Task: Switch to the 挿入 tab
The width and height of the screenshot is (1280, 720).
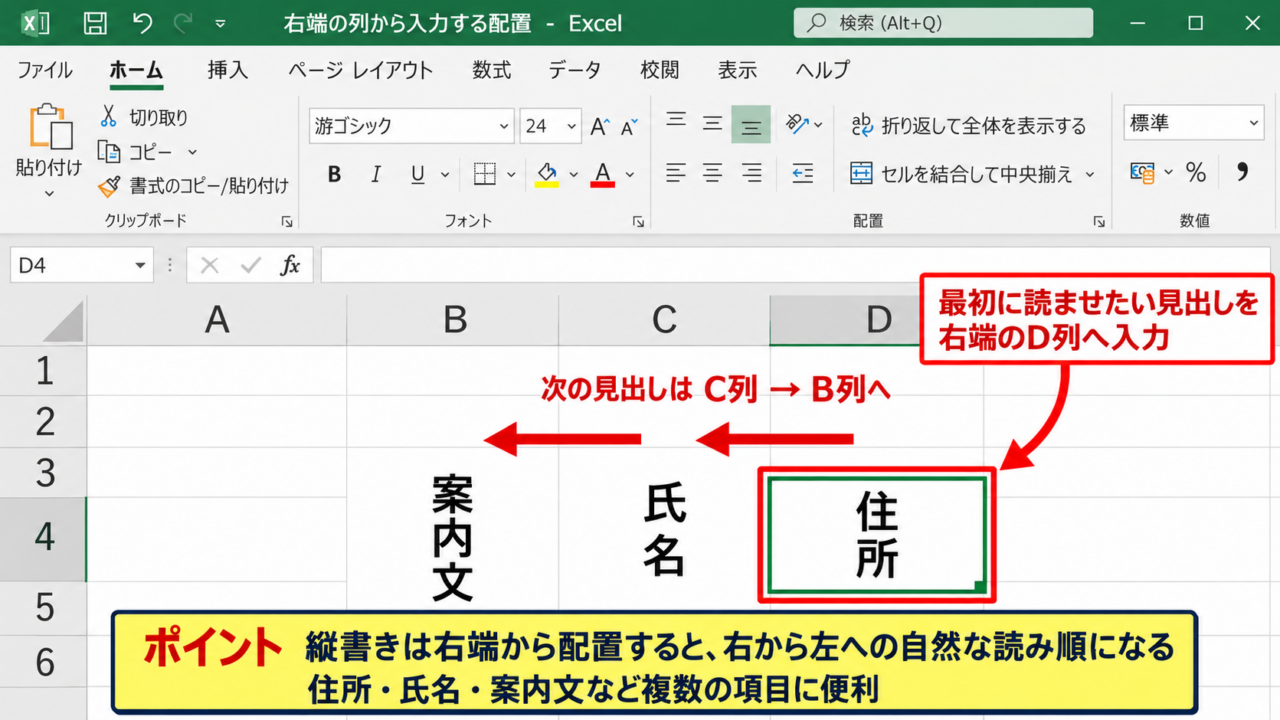Action: [x=228, y=70]
